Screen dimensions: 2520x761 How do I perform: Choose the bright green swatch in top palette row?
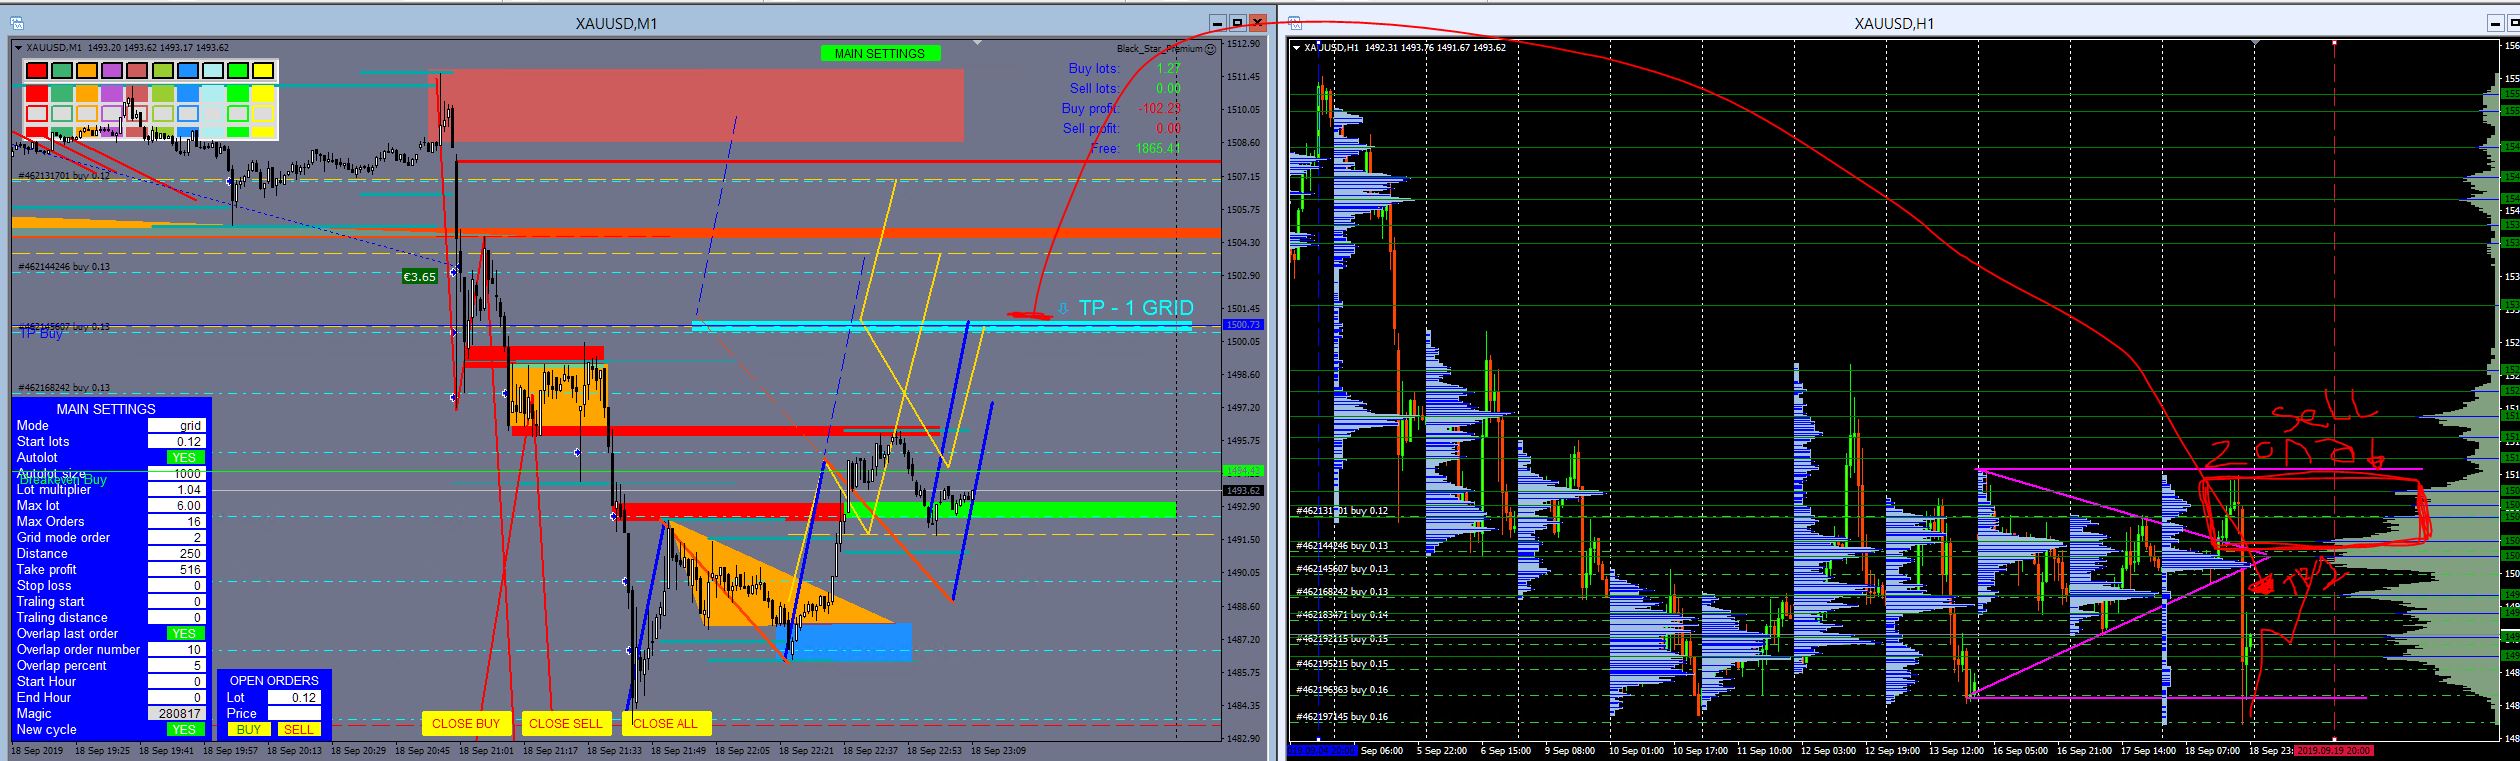coord(238,70)
